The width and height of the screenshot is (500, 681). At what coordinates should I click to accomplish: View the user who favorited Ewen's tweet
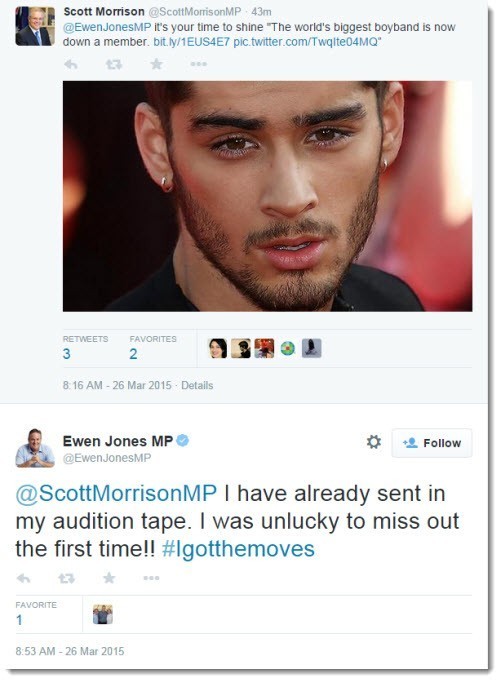[103, 615]
